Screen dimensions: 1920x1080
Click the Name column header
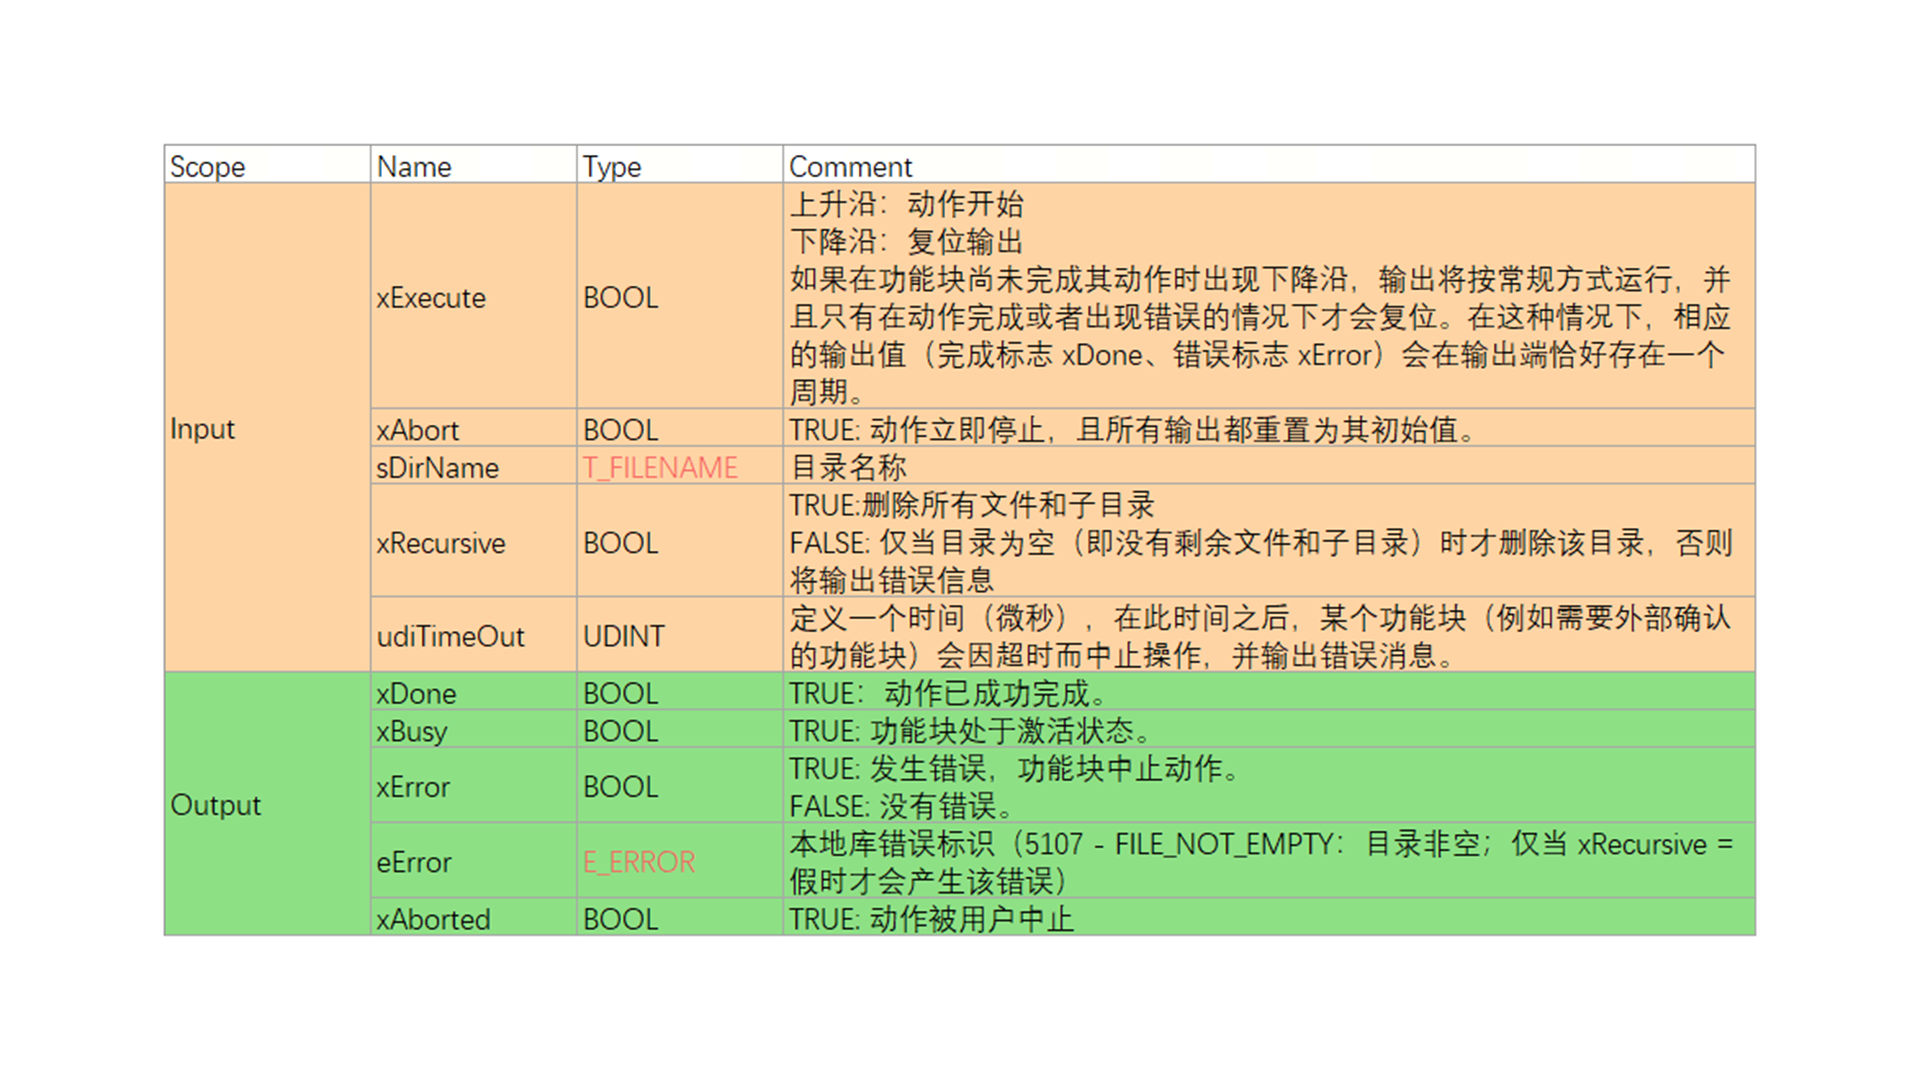pos(414,166)
